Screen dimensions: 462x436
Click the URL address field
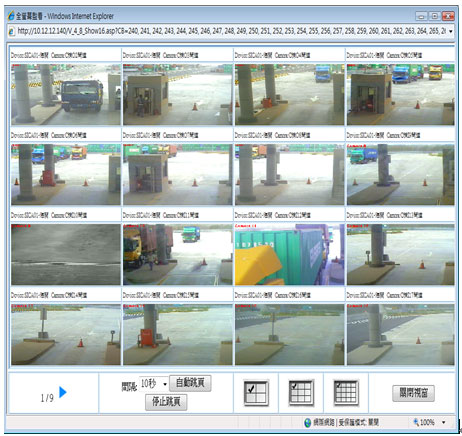click(231, 31)
